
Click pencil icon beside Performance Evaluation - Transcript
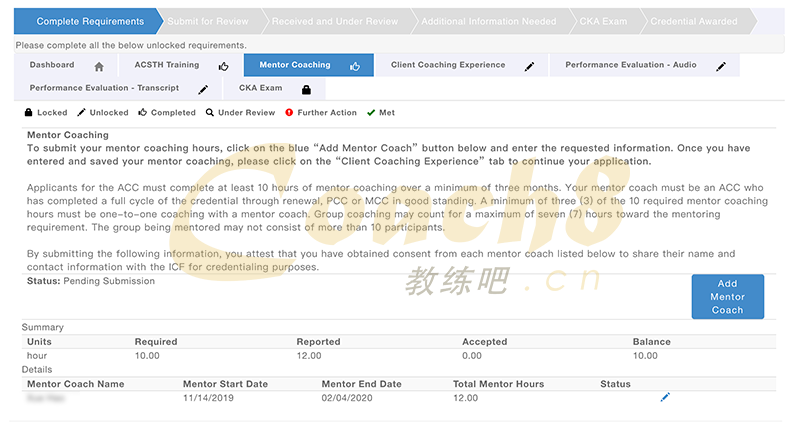(204, 90)
